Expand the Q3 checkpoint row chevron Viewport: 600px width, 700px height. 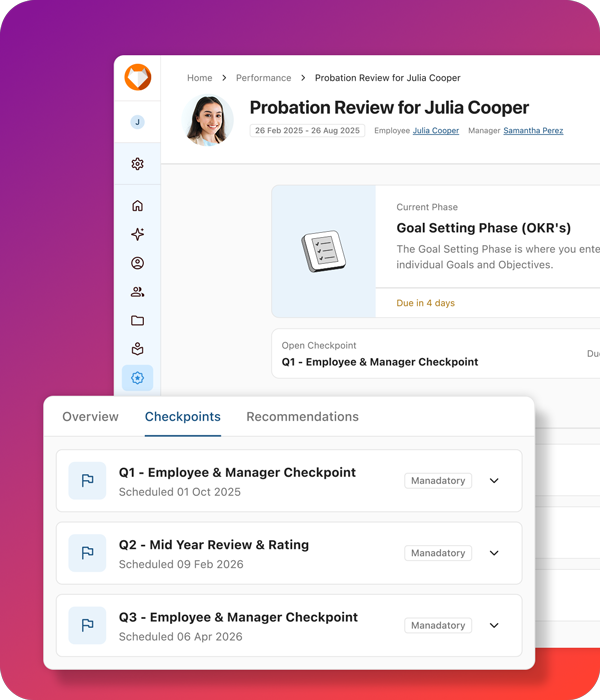coord(494,626)
